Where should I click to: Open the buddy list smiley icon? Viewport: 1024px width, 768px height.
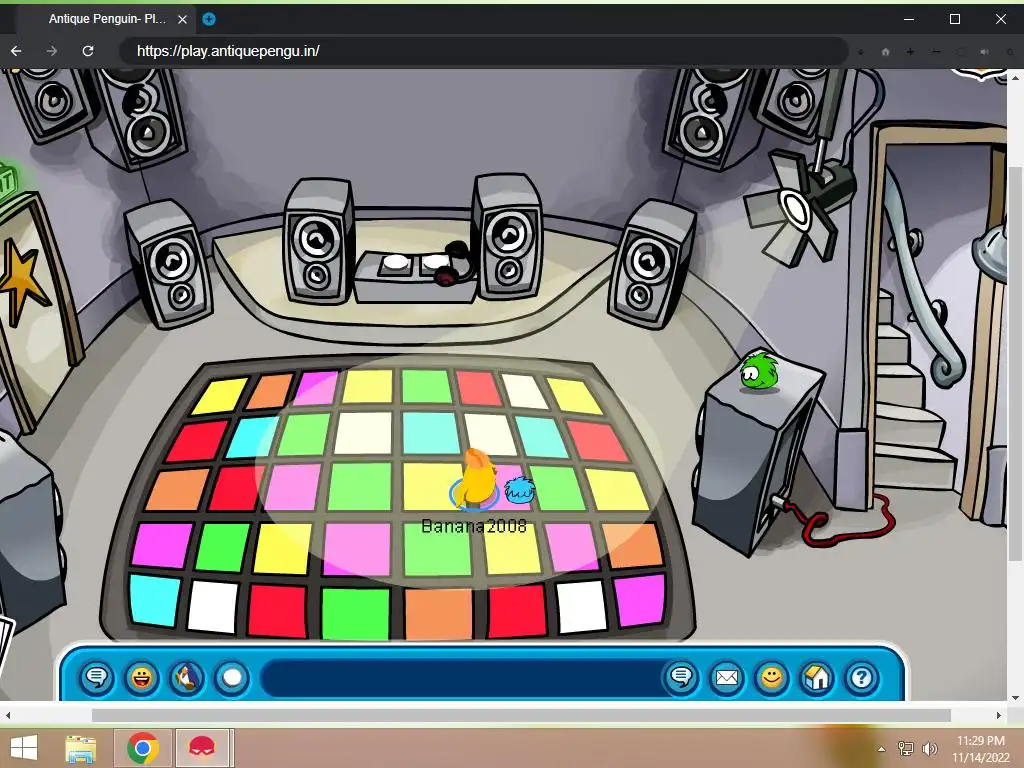click(x=771, y=677)
